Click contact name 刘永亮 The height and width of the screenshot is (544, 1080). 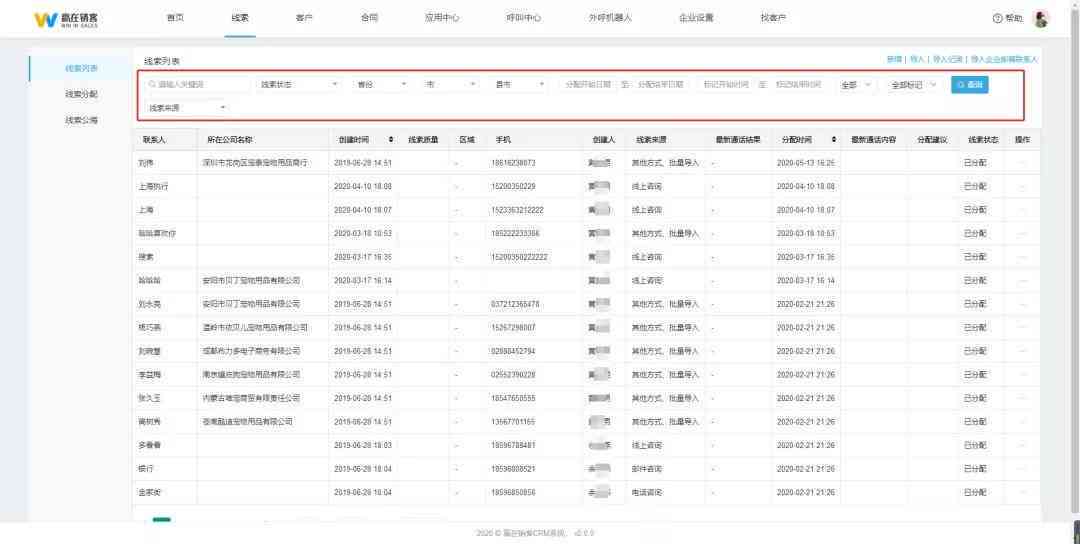click(x=149, y=304)
